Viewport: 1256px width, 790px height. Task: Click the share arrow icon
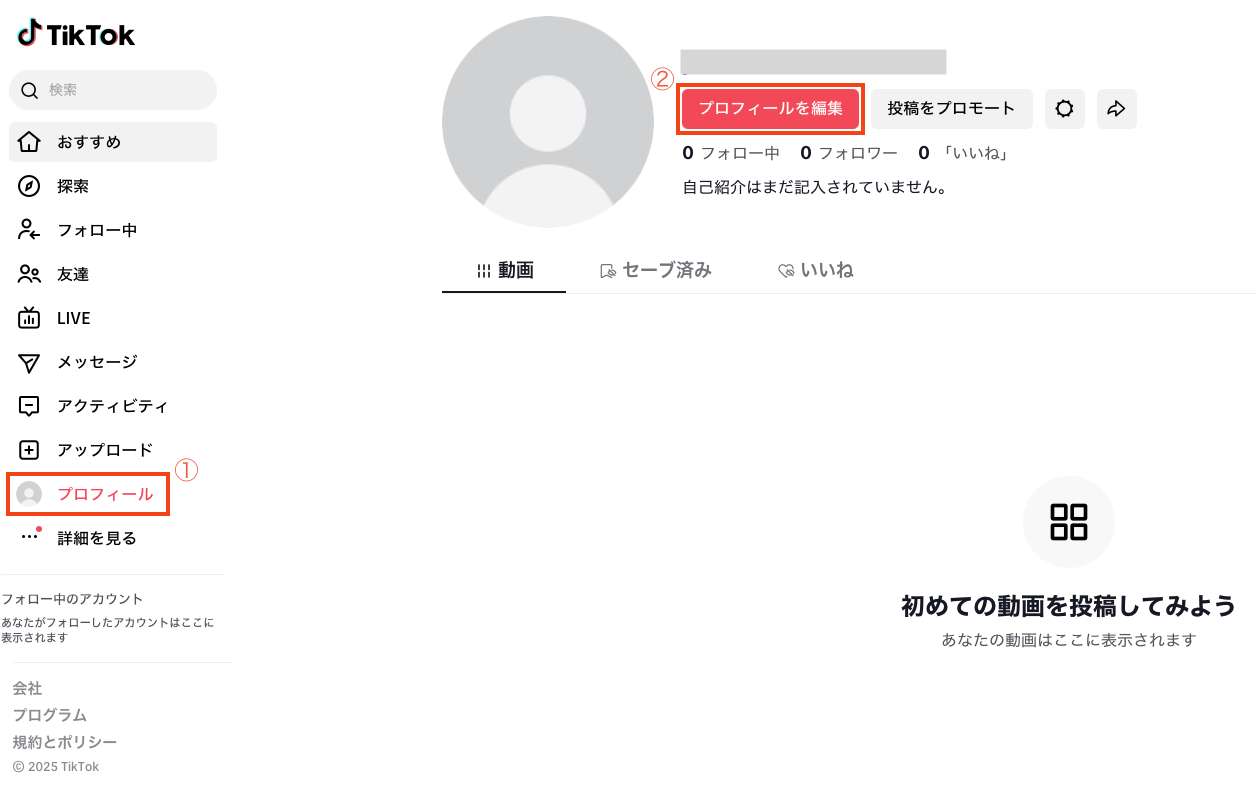[1117, 109]
